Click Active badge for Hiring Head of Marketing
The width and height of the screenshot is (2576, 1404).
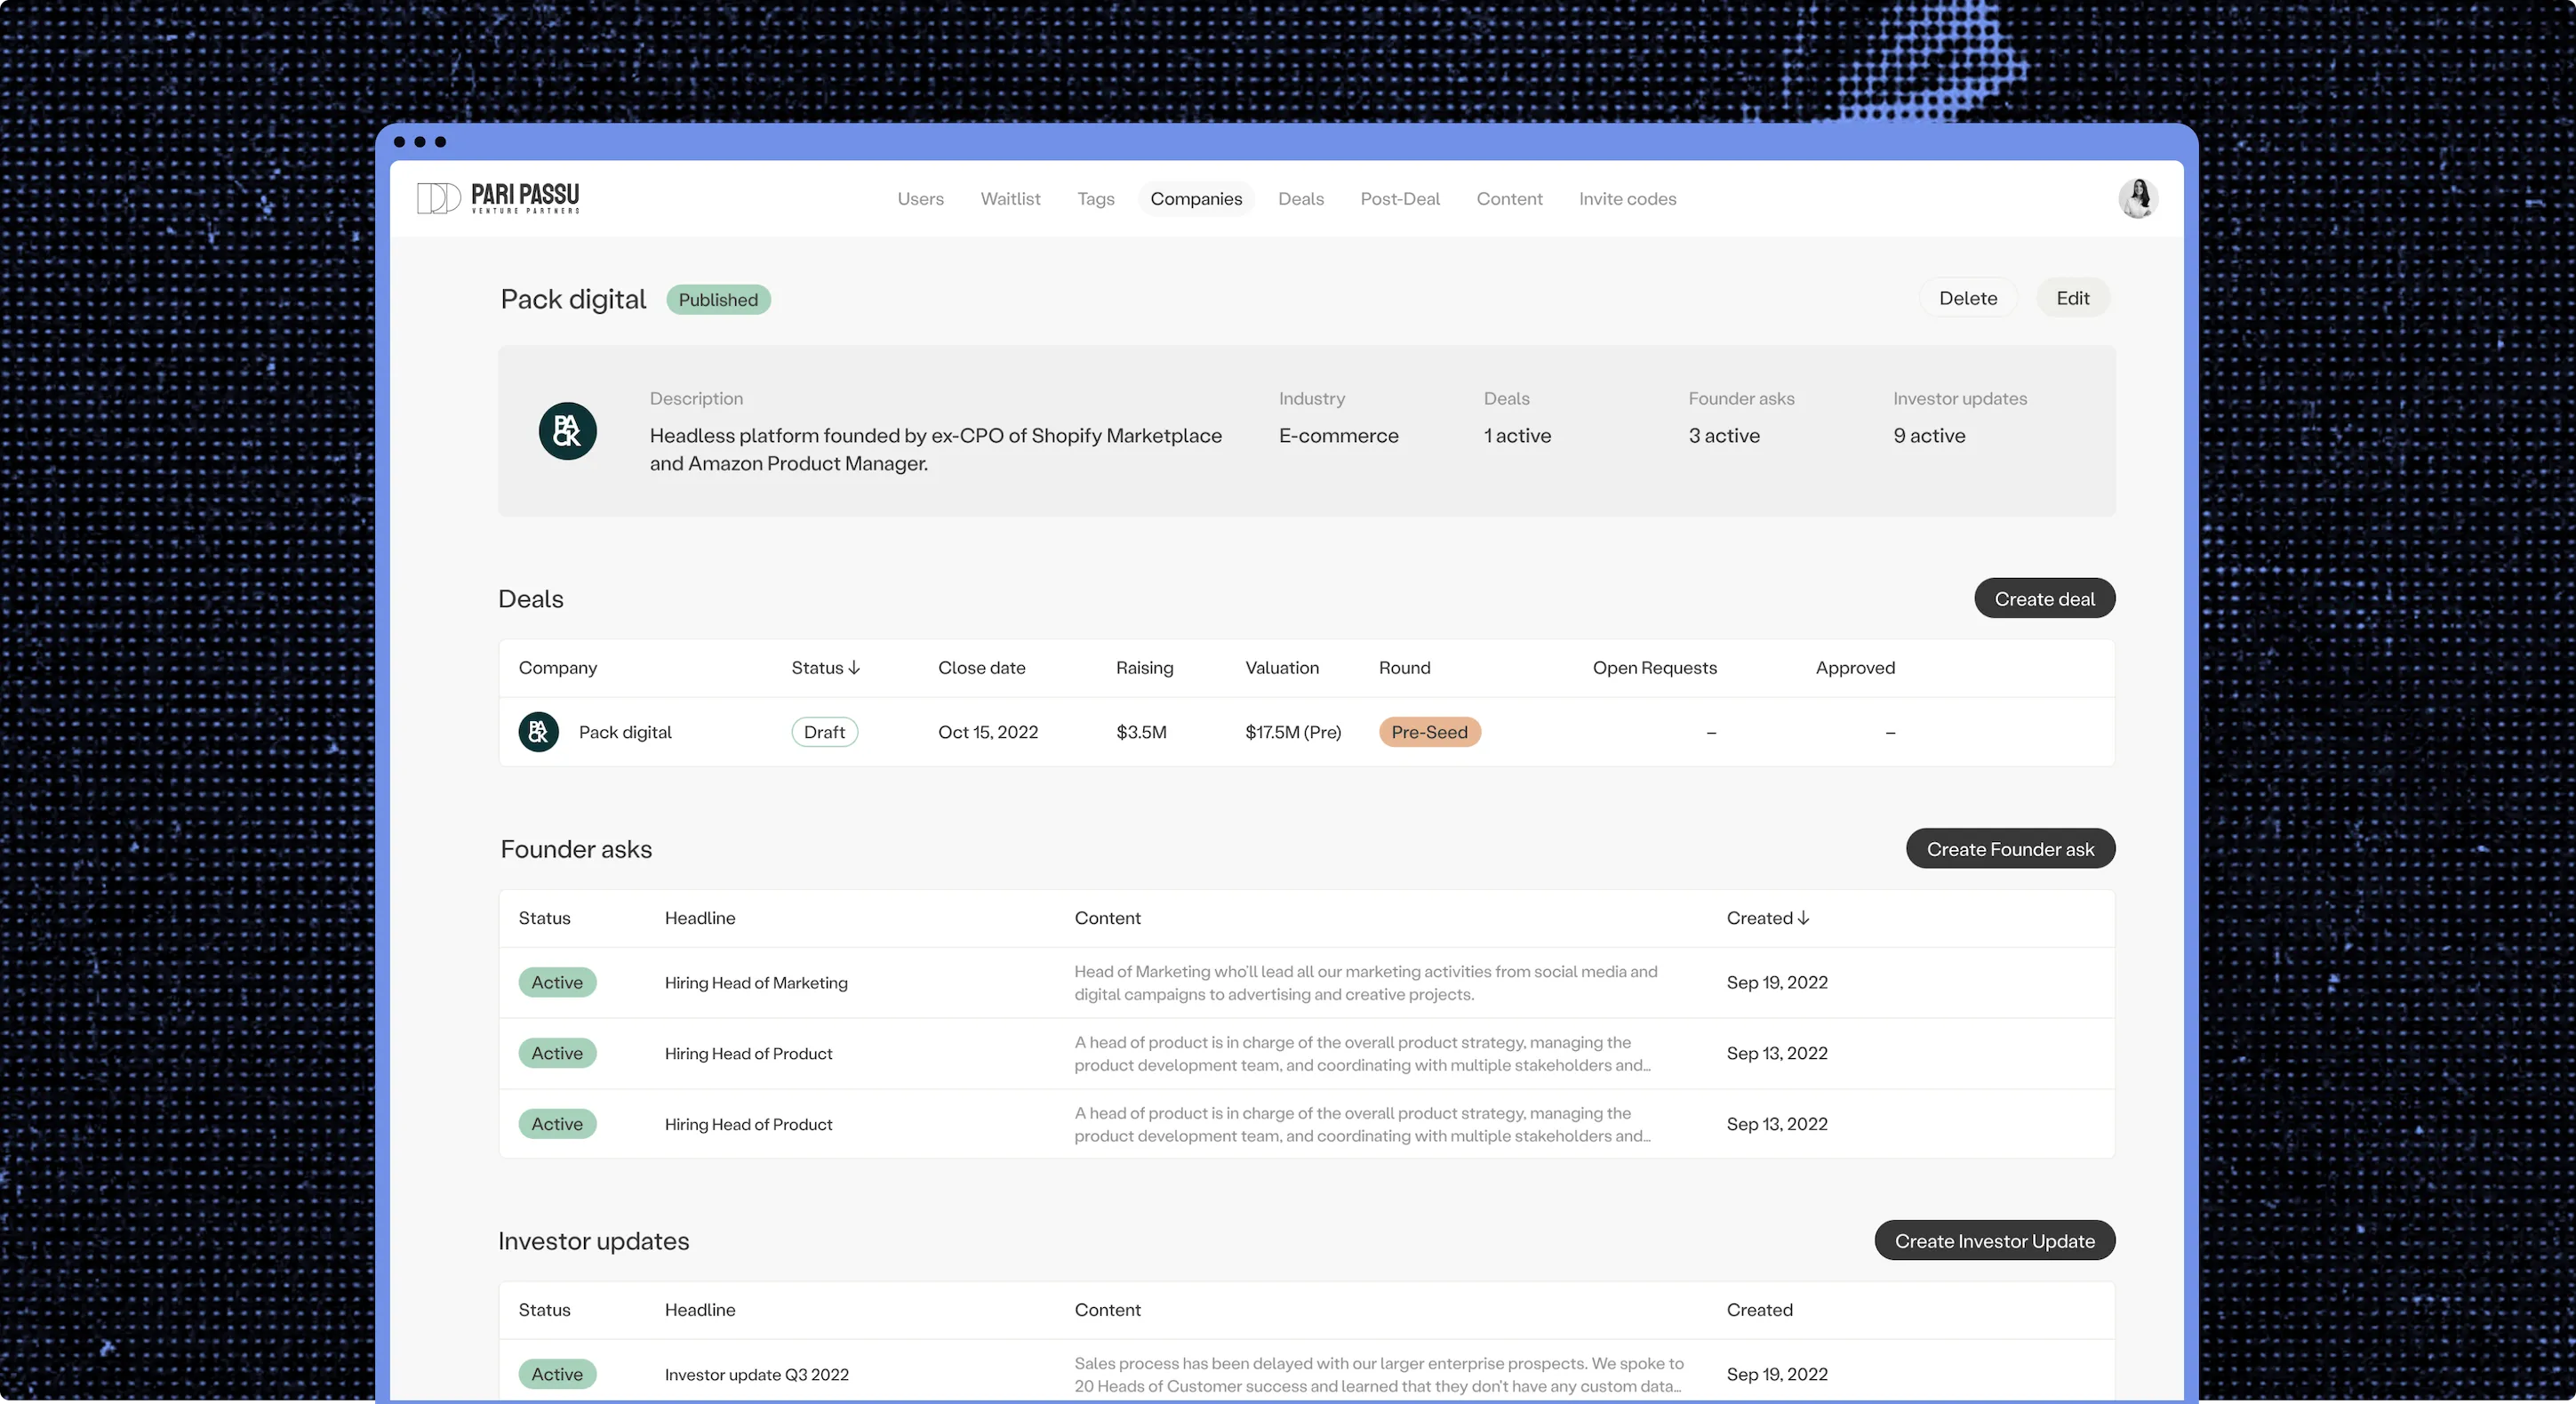click(x=557, y=983)
